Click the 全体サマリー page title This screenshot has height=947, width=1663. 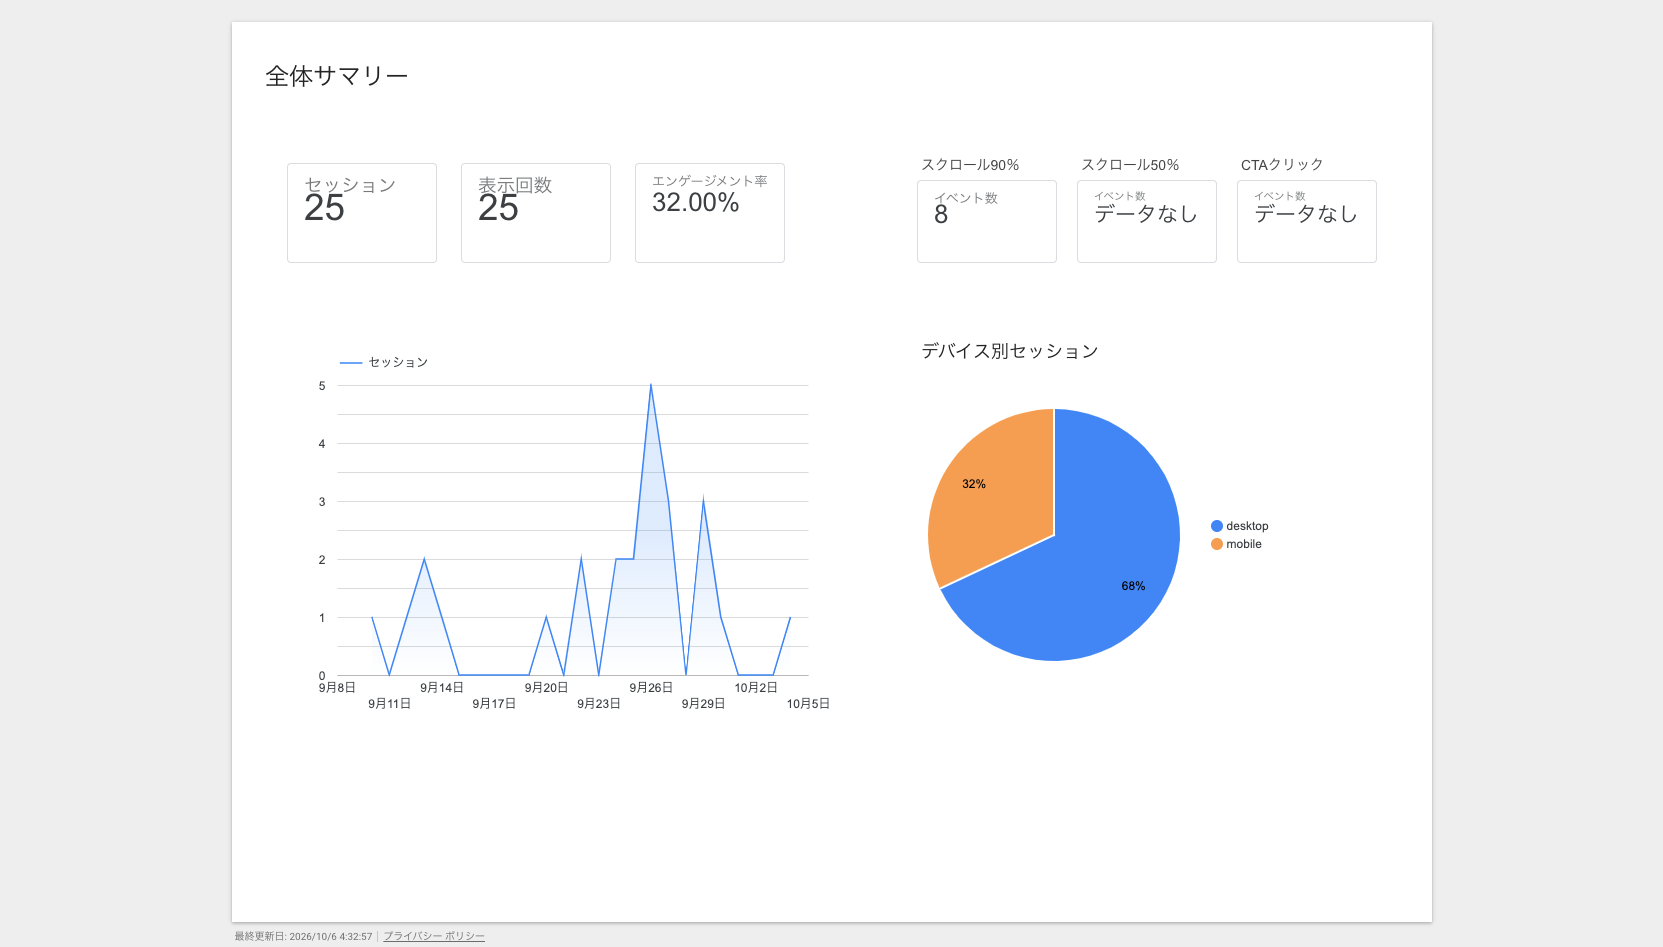coord(336,76)
